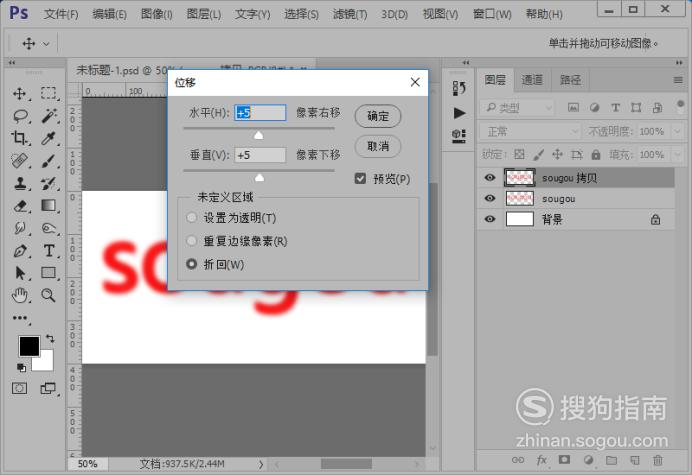Hide the sougou 拷贝 layer
Image resolution: width=692 pixels, height=475 pixels.
click(489, 177)
